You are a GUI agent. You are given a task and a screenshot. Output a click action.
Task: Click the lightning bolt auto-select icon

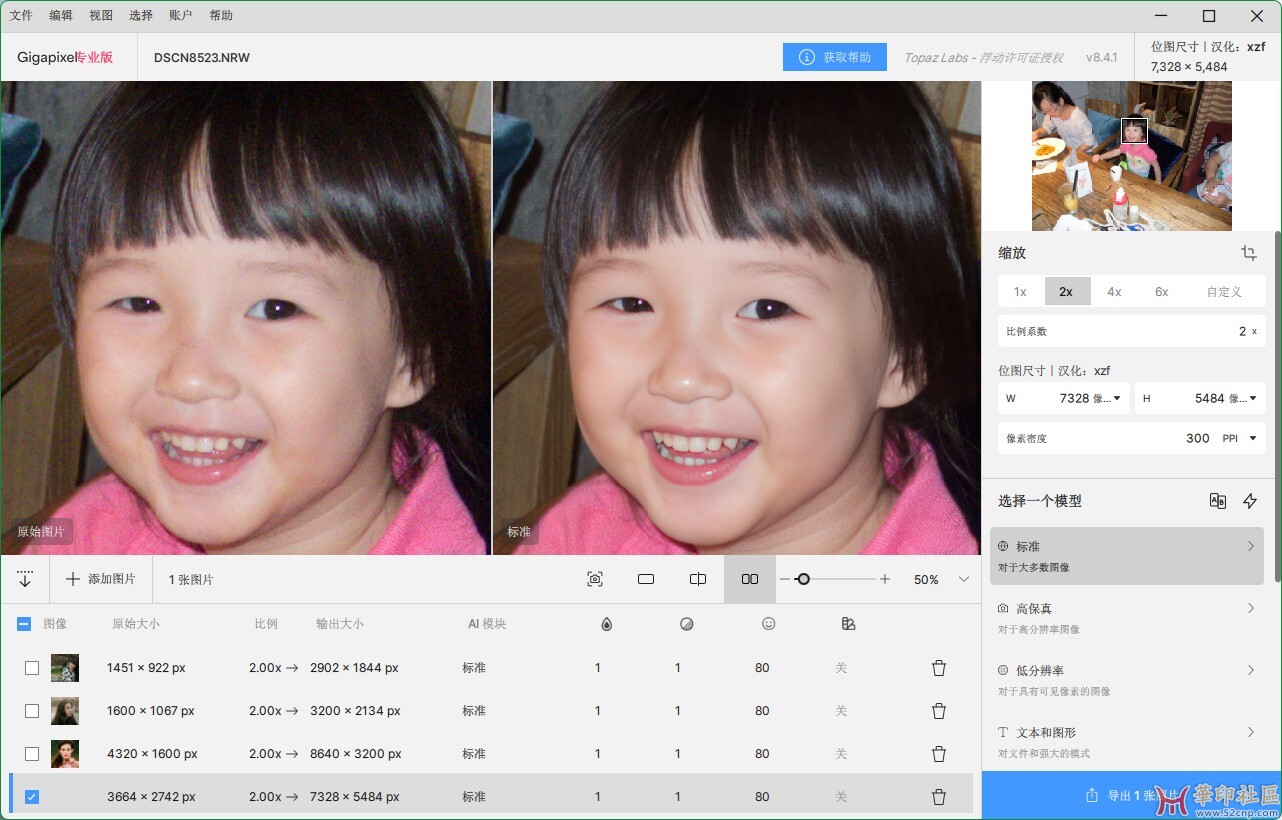(1250, 501)
